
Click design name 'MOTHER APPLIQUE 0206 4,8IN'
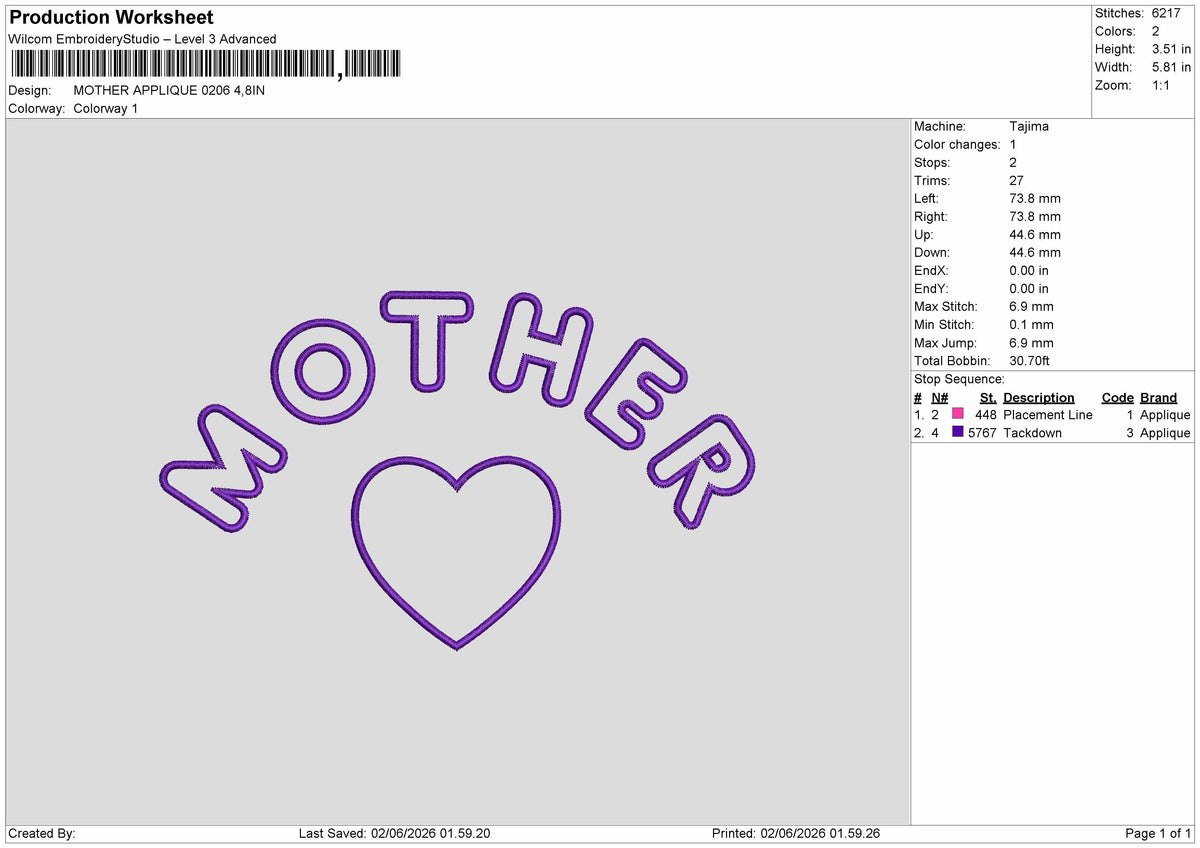[169, 90]
